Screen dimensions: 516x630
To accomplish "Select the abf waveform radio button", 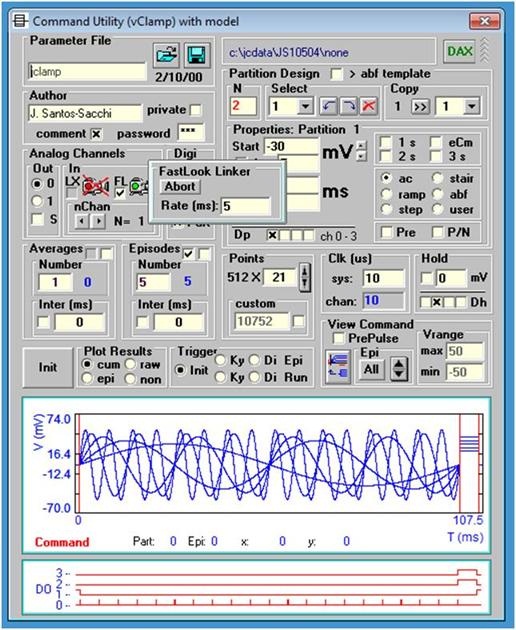I will pos(438,194).
